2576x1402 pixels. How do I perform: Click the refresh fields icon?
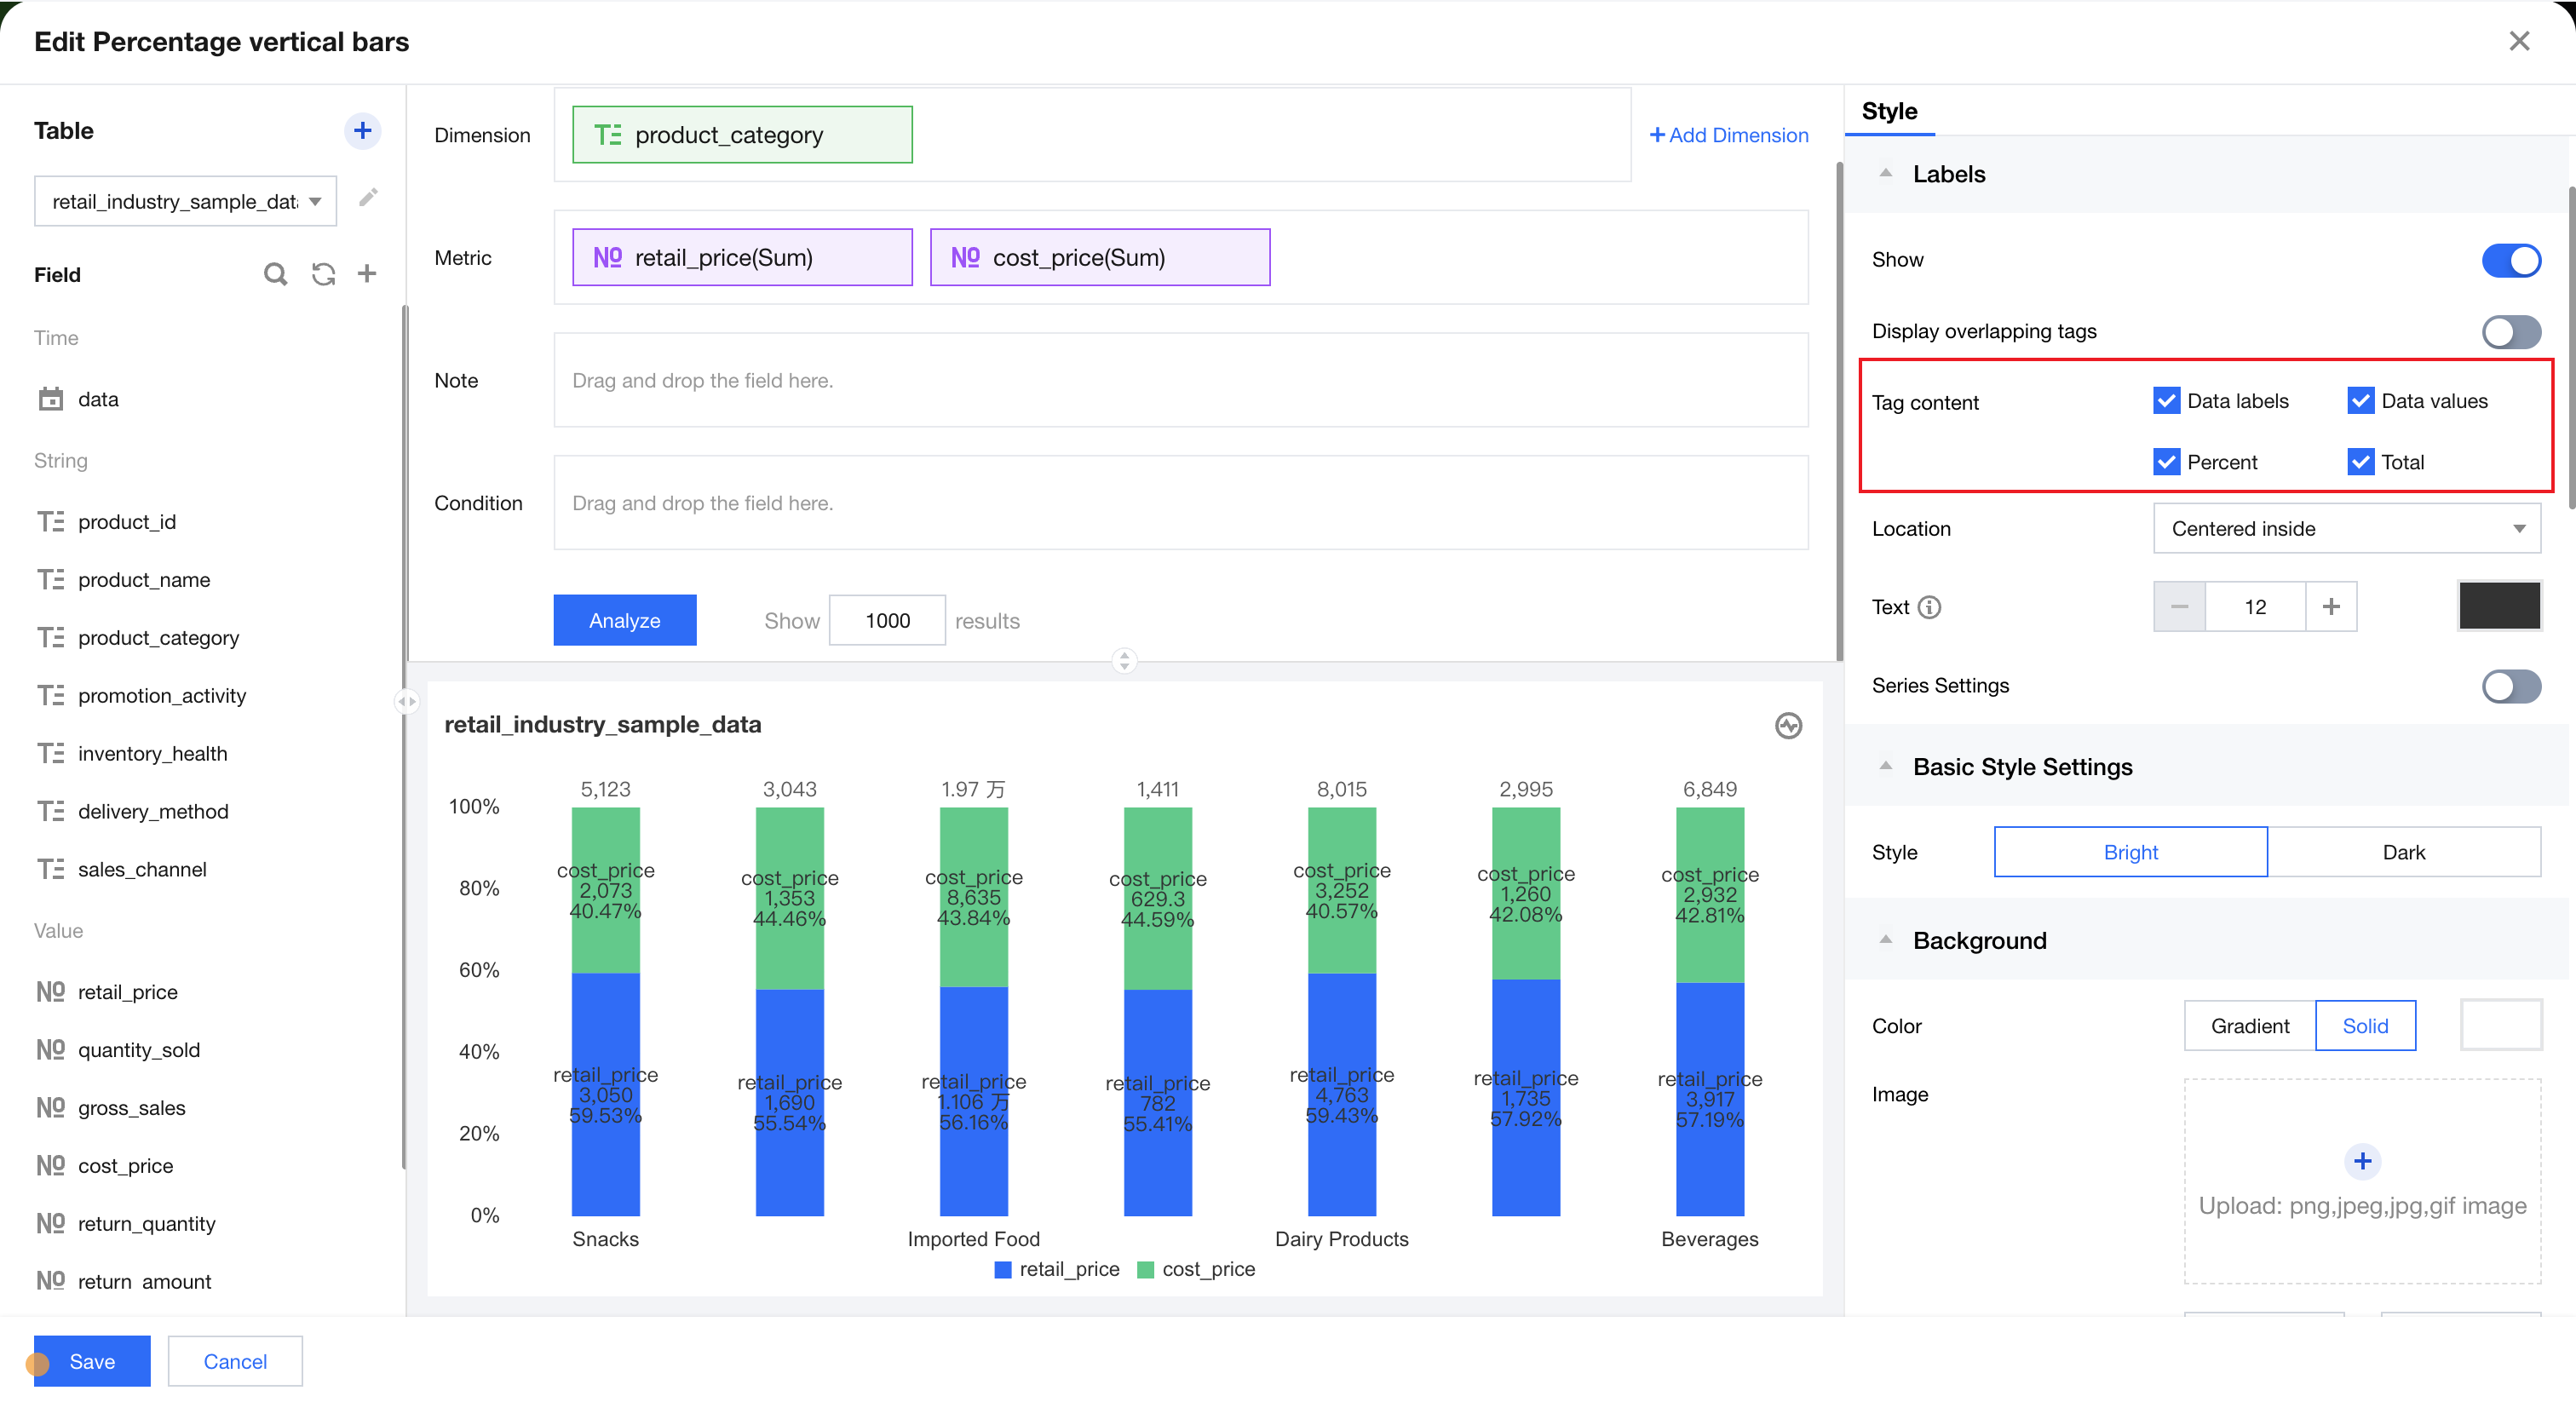click(323, 274)
